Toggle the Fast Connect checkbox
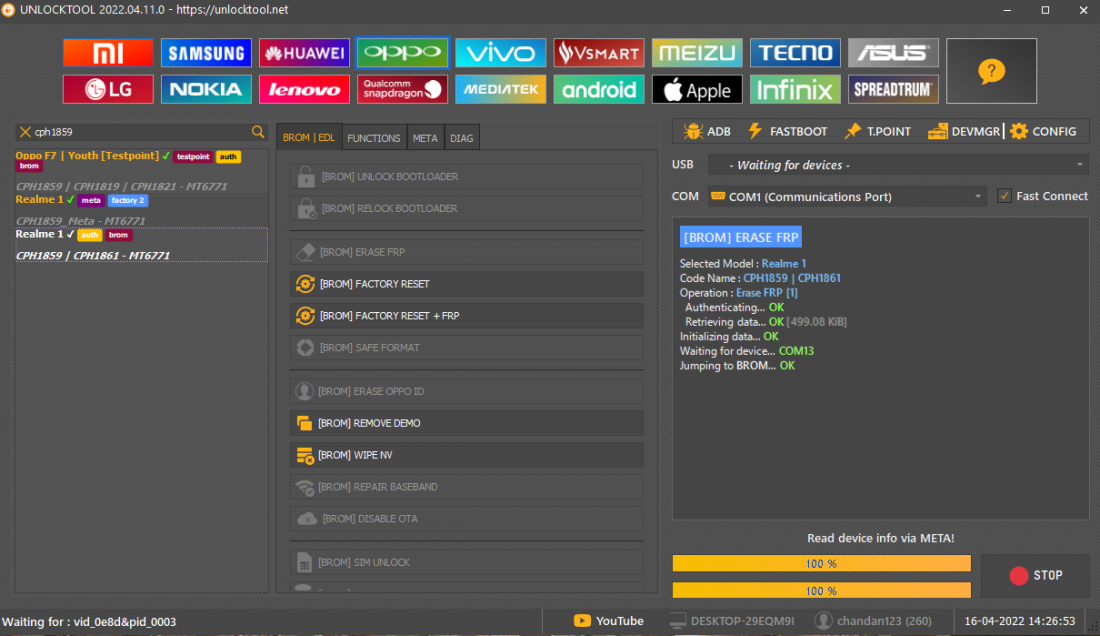The image size is (1100, 636). [1004, 196]
